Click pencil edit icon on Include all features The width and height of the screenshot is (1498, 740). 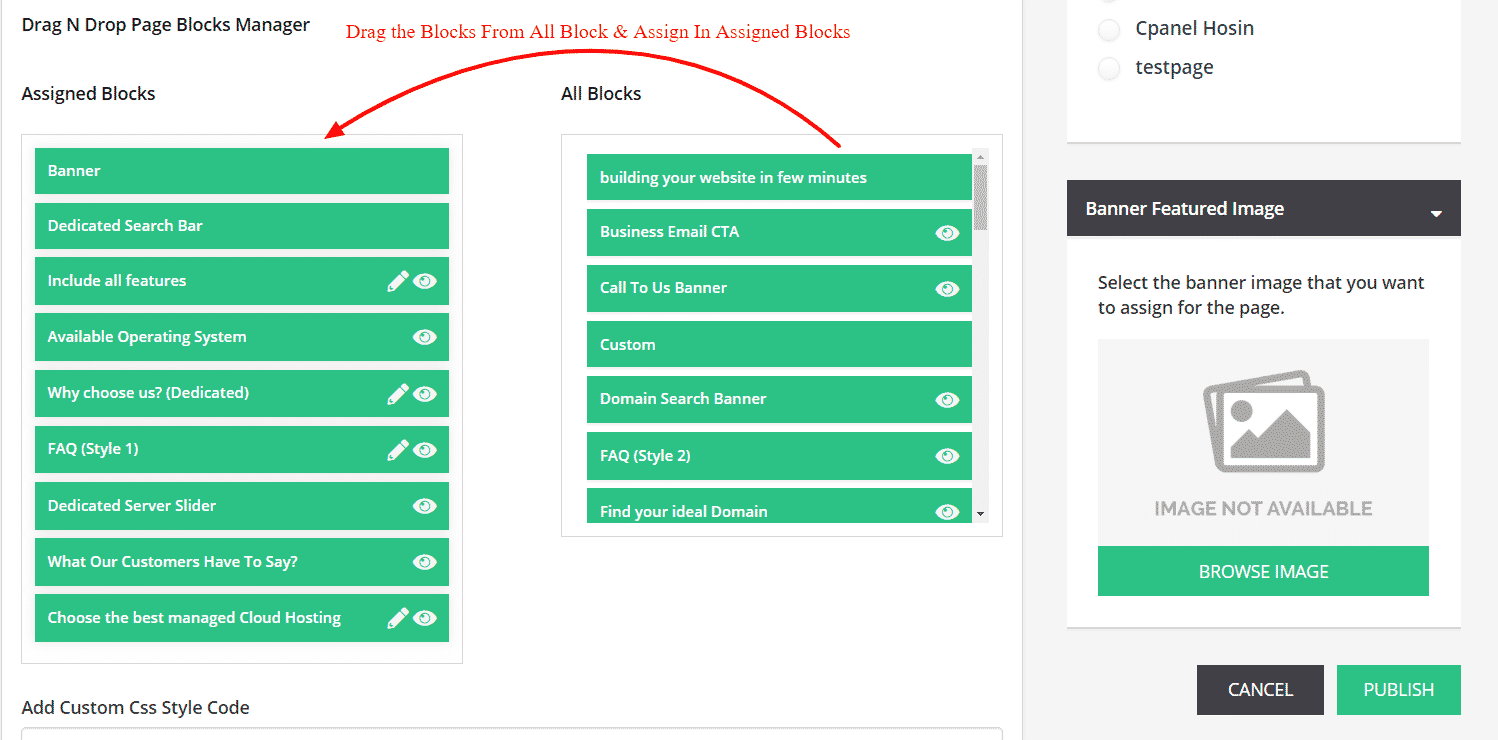click(x=397, y=282)
